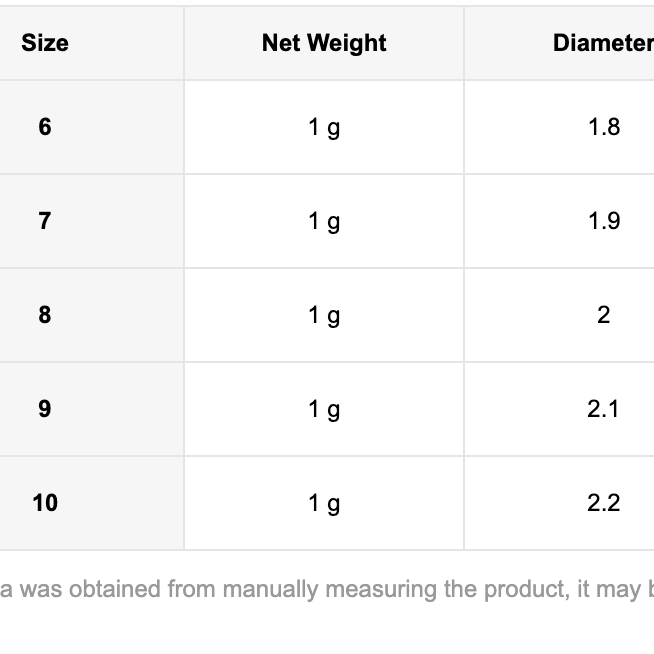The image size is (654, 654).
Task: Select the size 9 cell
Action: (45, 409)
